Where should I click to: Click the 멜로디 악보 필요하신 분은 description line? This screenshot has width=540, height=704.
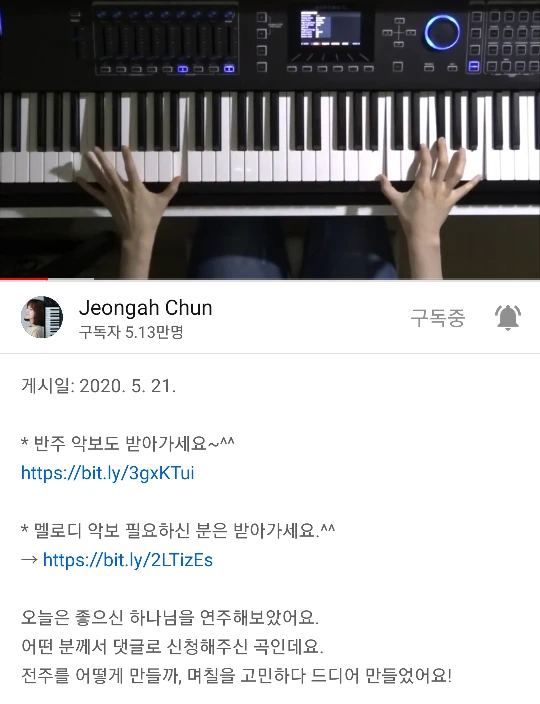178,531
